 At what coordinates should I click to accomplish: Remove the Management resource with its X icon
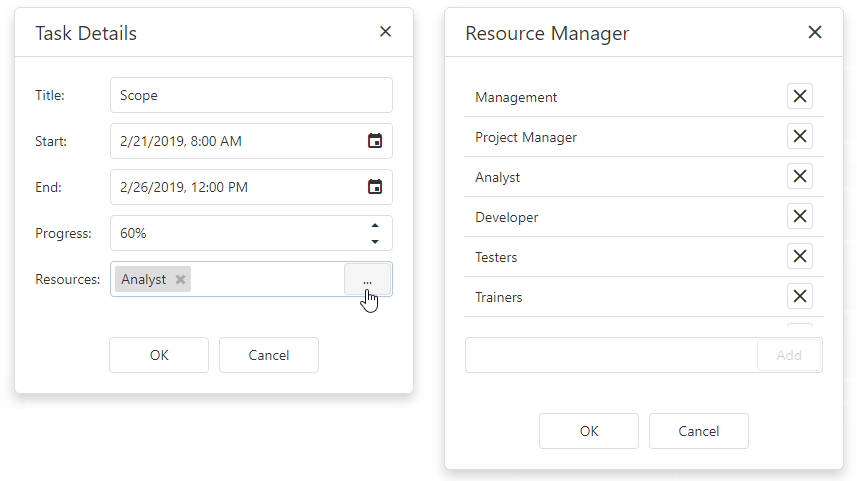(x=799, y=97)
